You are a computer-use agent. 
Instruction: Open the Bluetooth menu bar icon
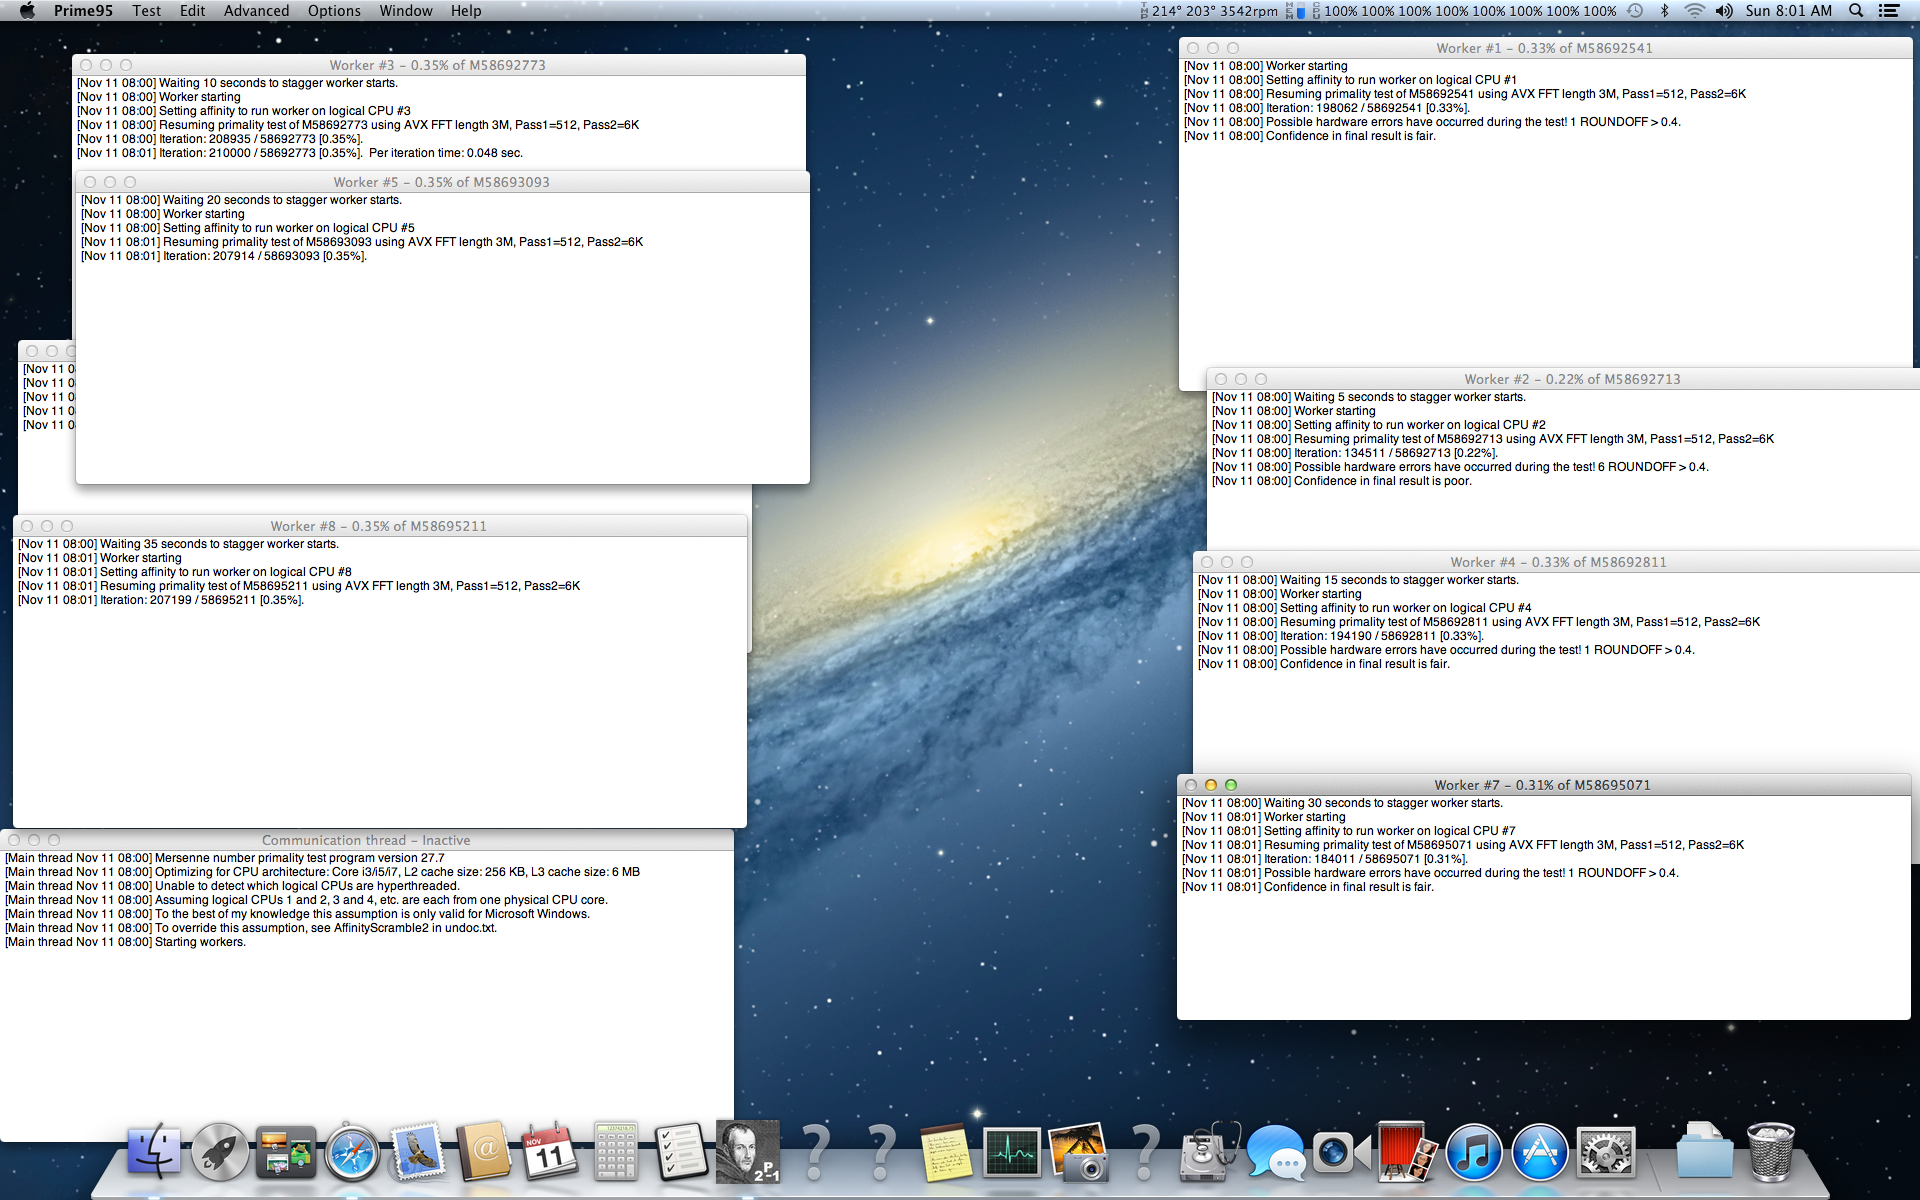pyautogui.click(x=1665, y=11)
